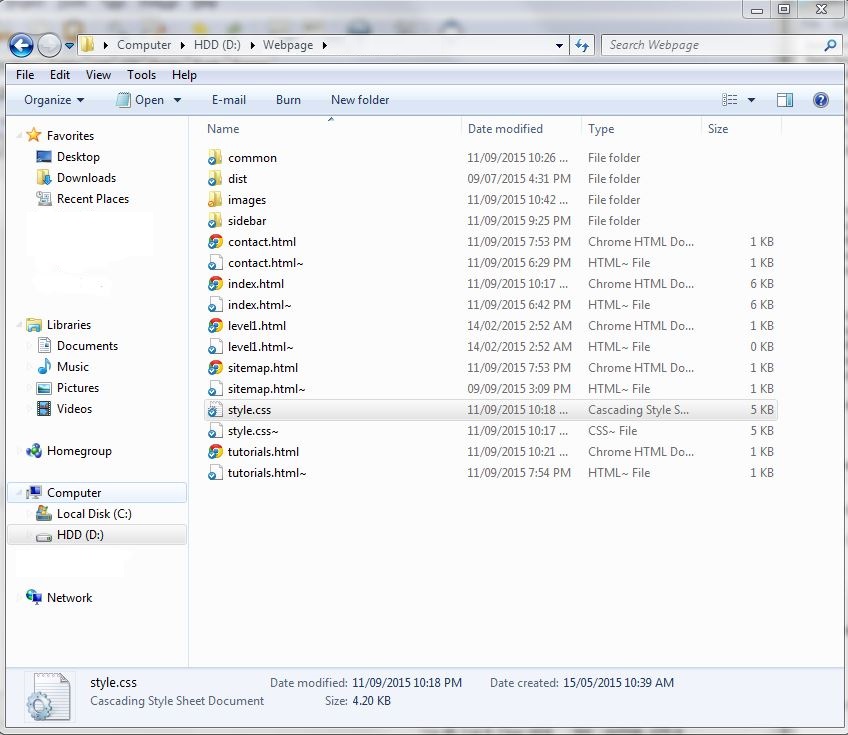Sort by the Name column header
Viewport: 848px width, 735px height.
click(223, 129)
